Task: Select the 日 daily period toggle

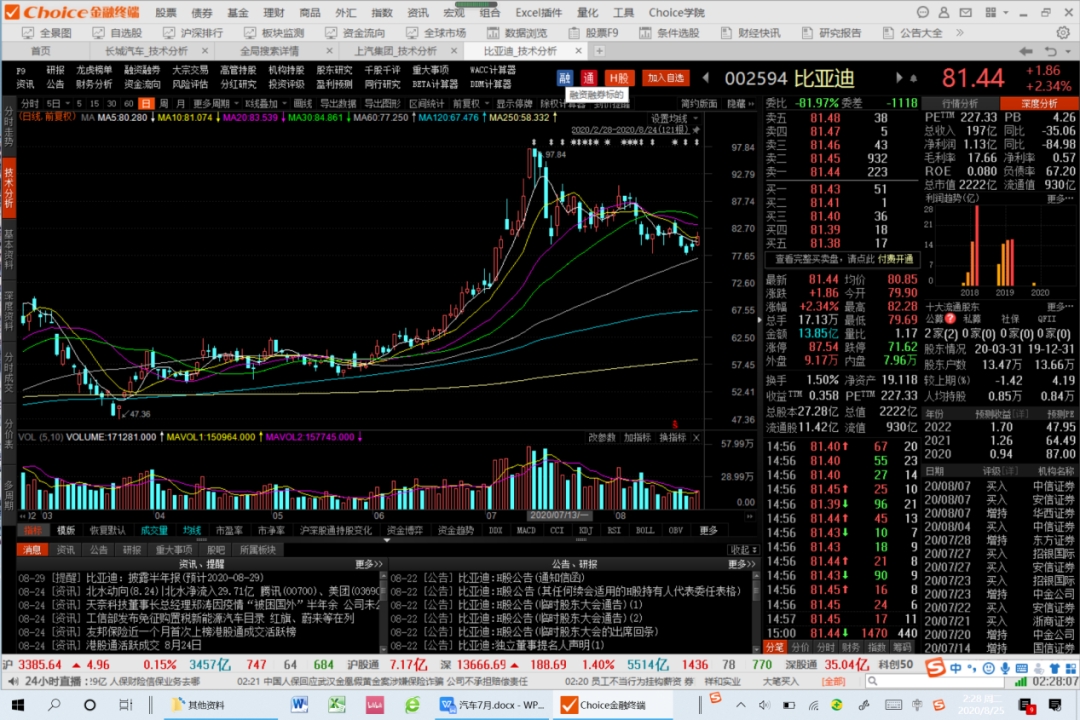Action: (145, 103)
